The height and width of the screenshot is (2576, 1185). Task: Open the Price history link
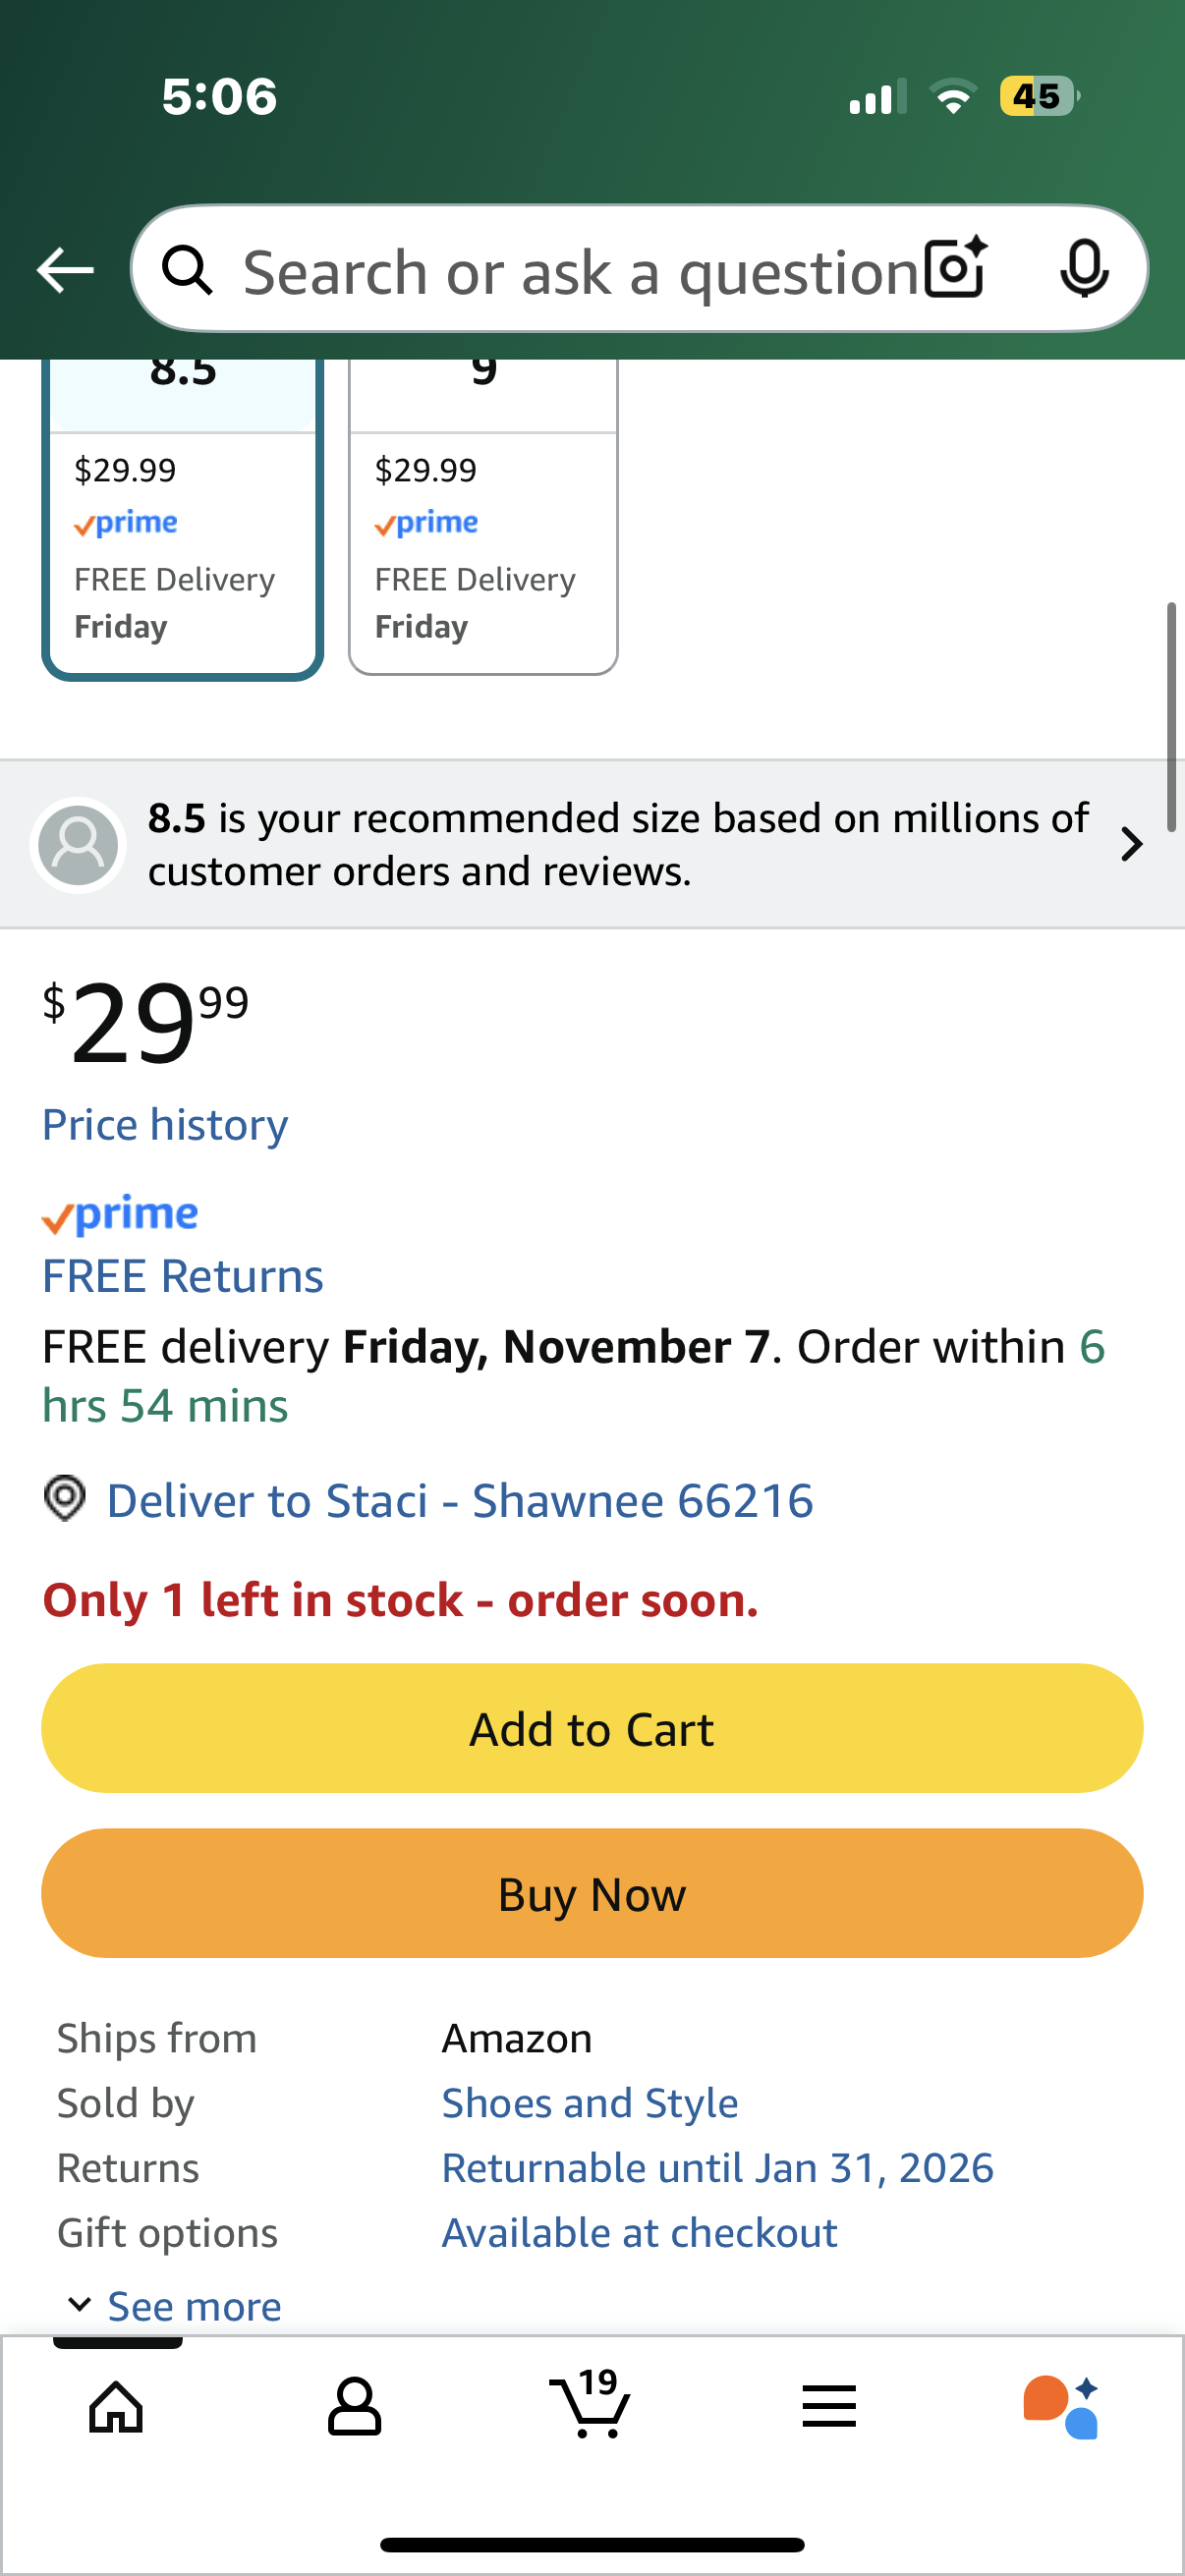point(165,1125)
